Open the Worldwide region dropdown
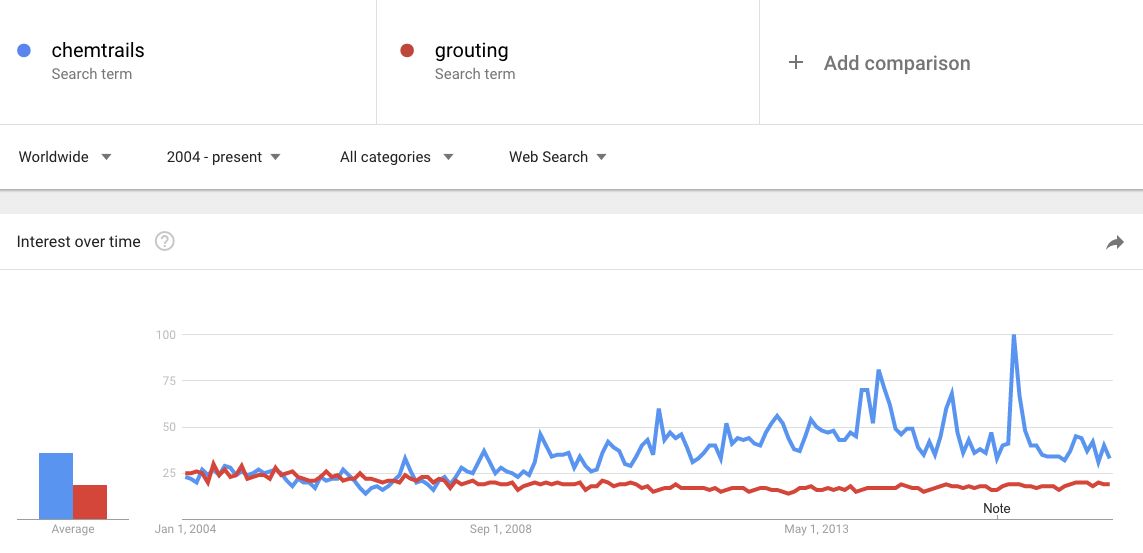This screenshot has height=553, width=1143. [x=65, y=157]
